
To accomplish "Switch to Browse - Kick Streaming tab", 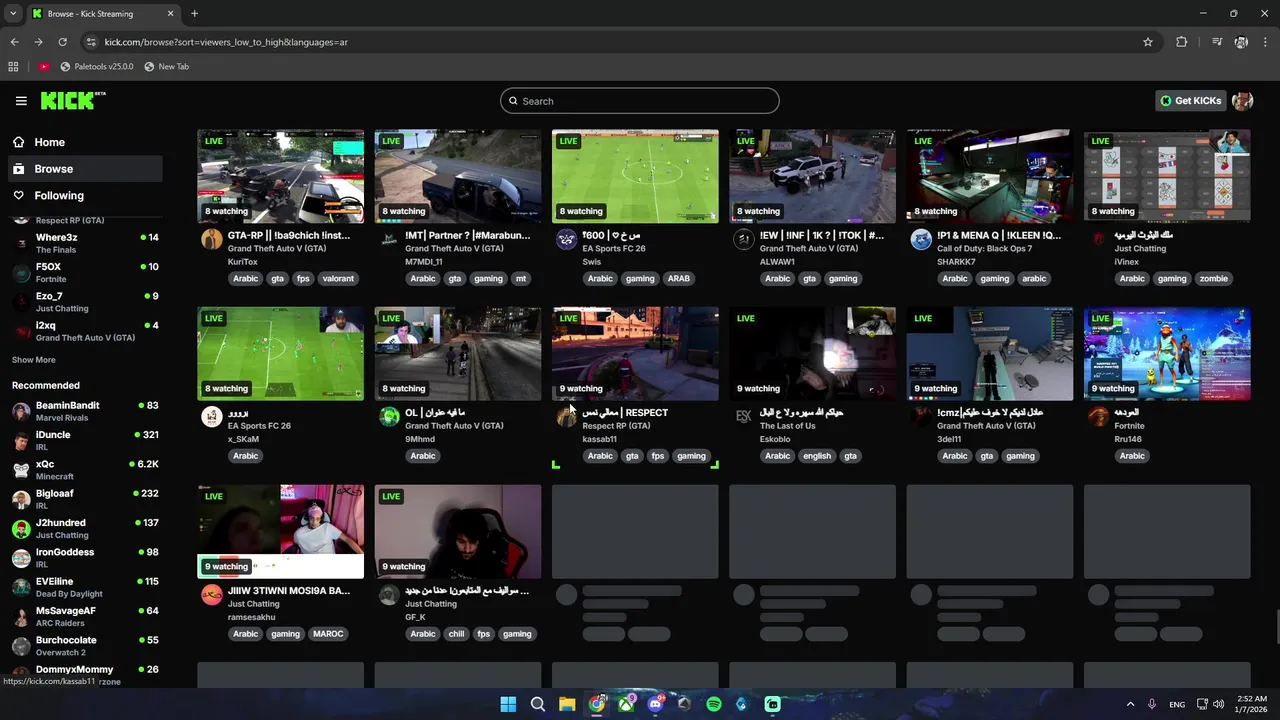I will [102, 14].
